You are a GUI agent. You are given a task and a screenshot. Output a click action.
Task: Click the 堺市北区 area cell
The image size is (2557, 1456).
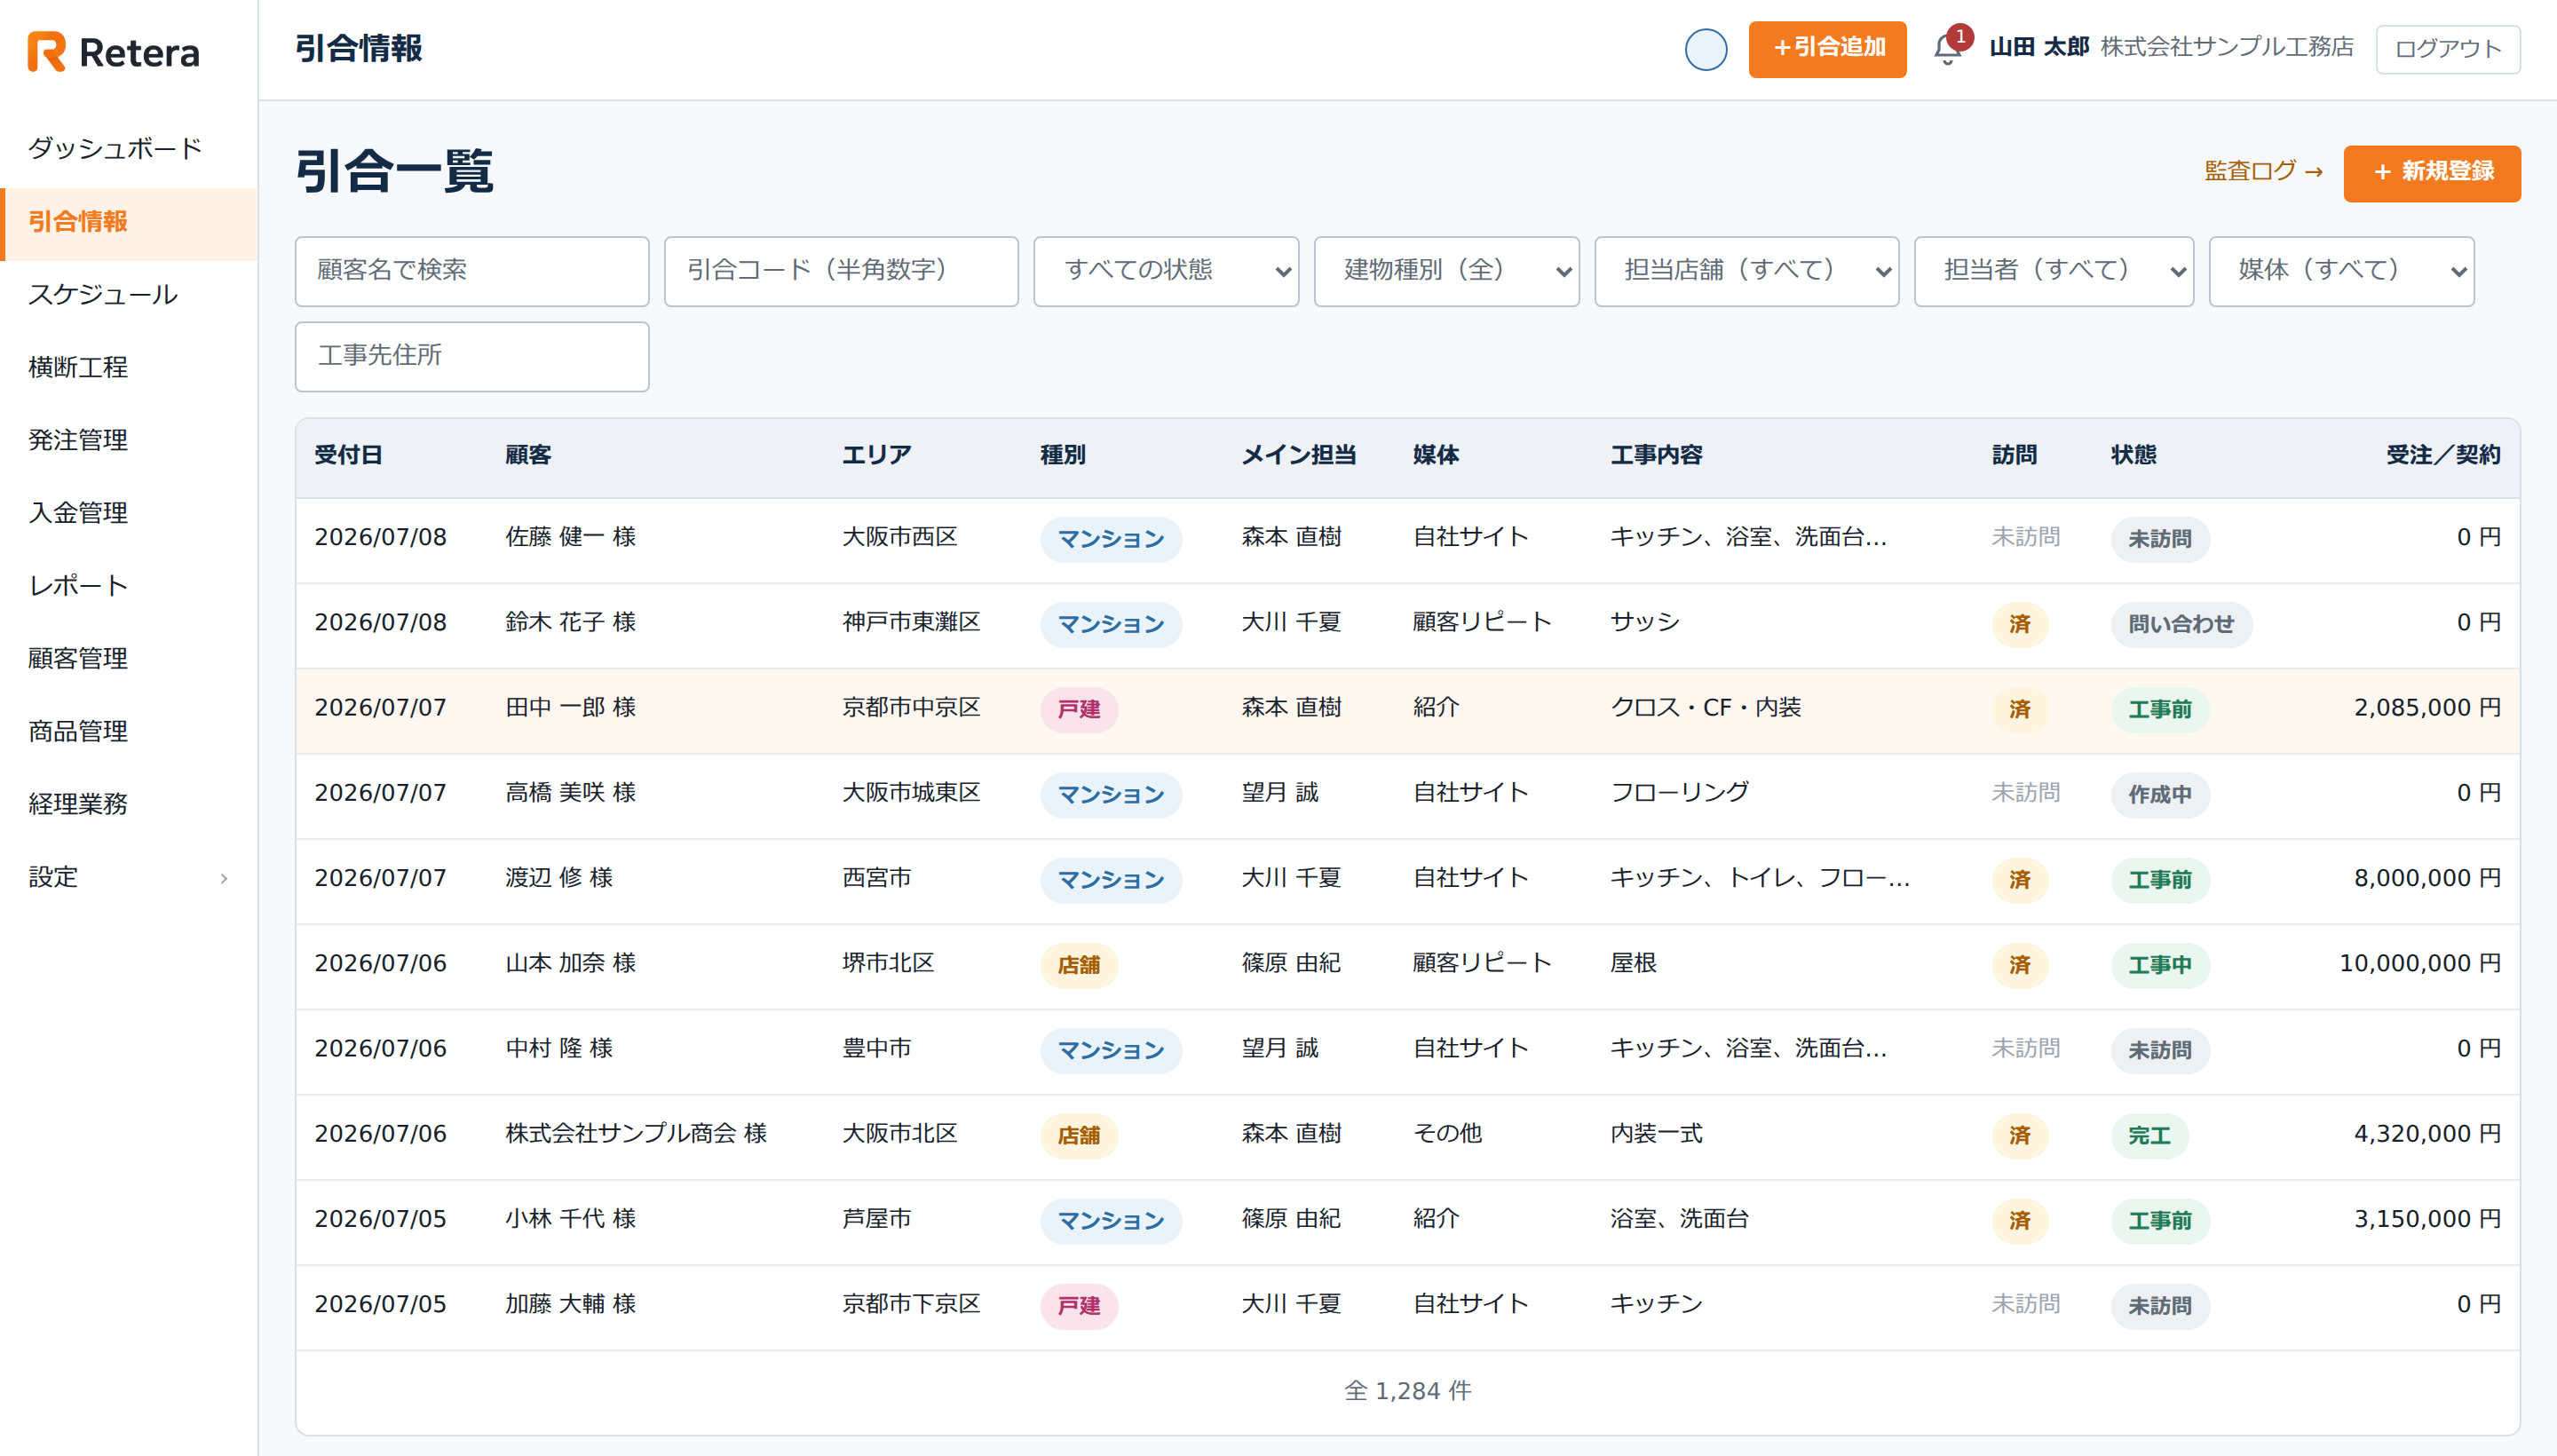pyautogui.click(x=888, y=964)
